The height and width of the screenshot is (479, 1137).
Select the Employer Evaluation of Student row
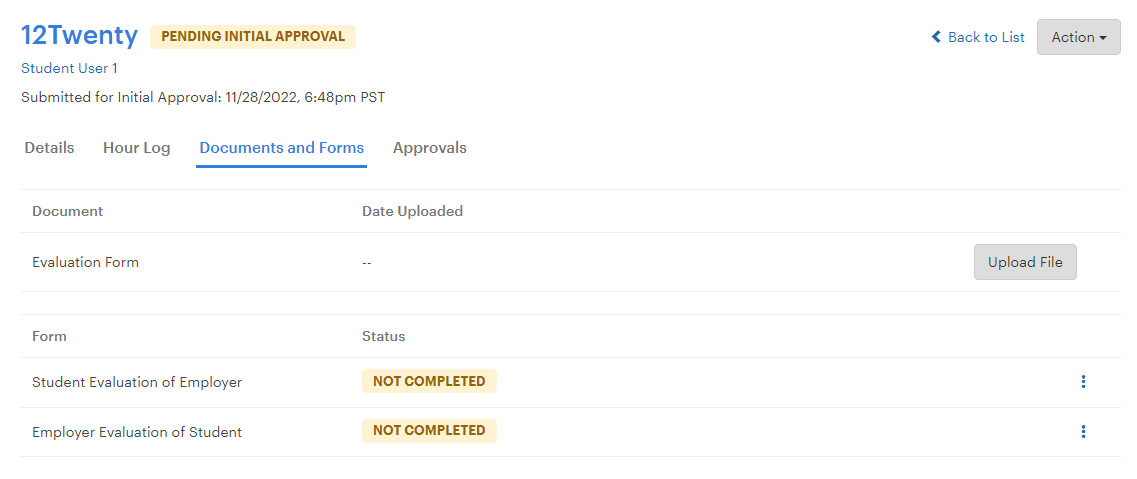pos(571,432)
